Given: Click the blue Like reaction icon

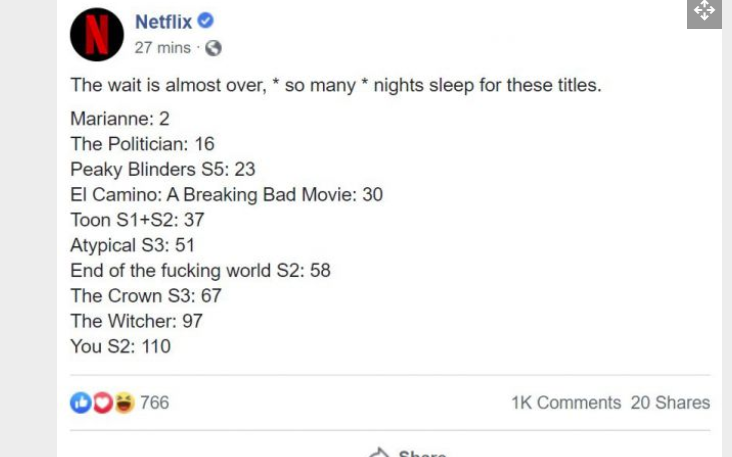Looking at the screenshot, I should [81, 402].
